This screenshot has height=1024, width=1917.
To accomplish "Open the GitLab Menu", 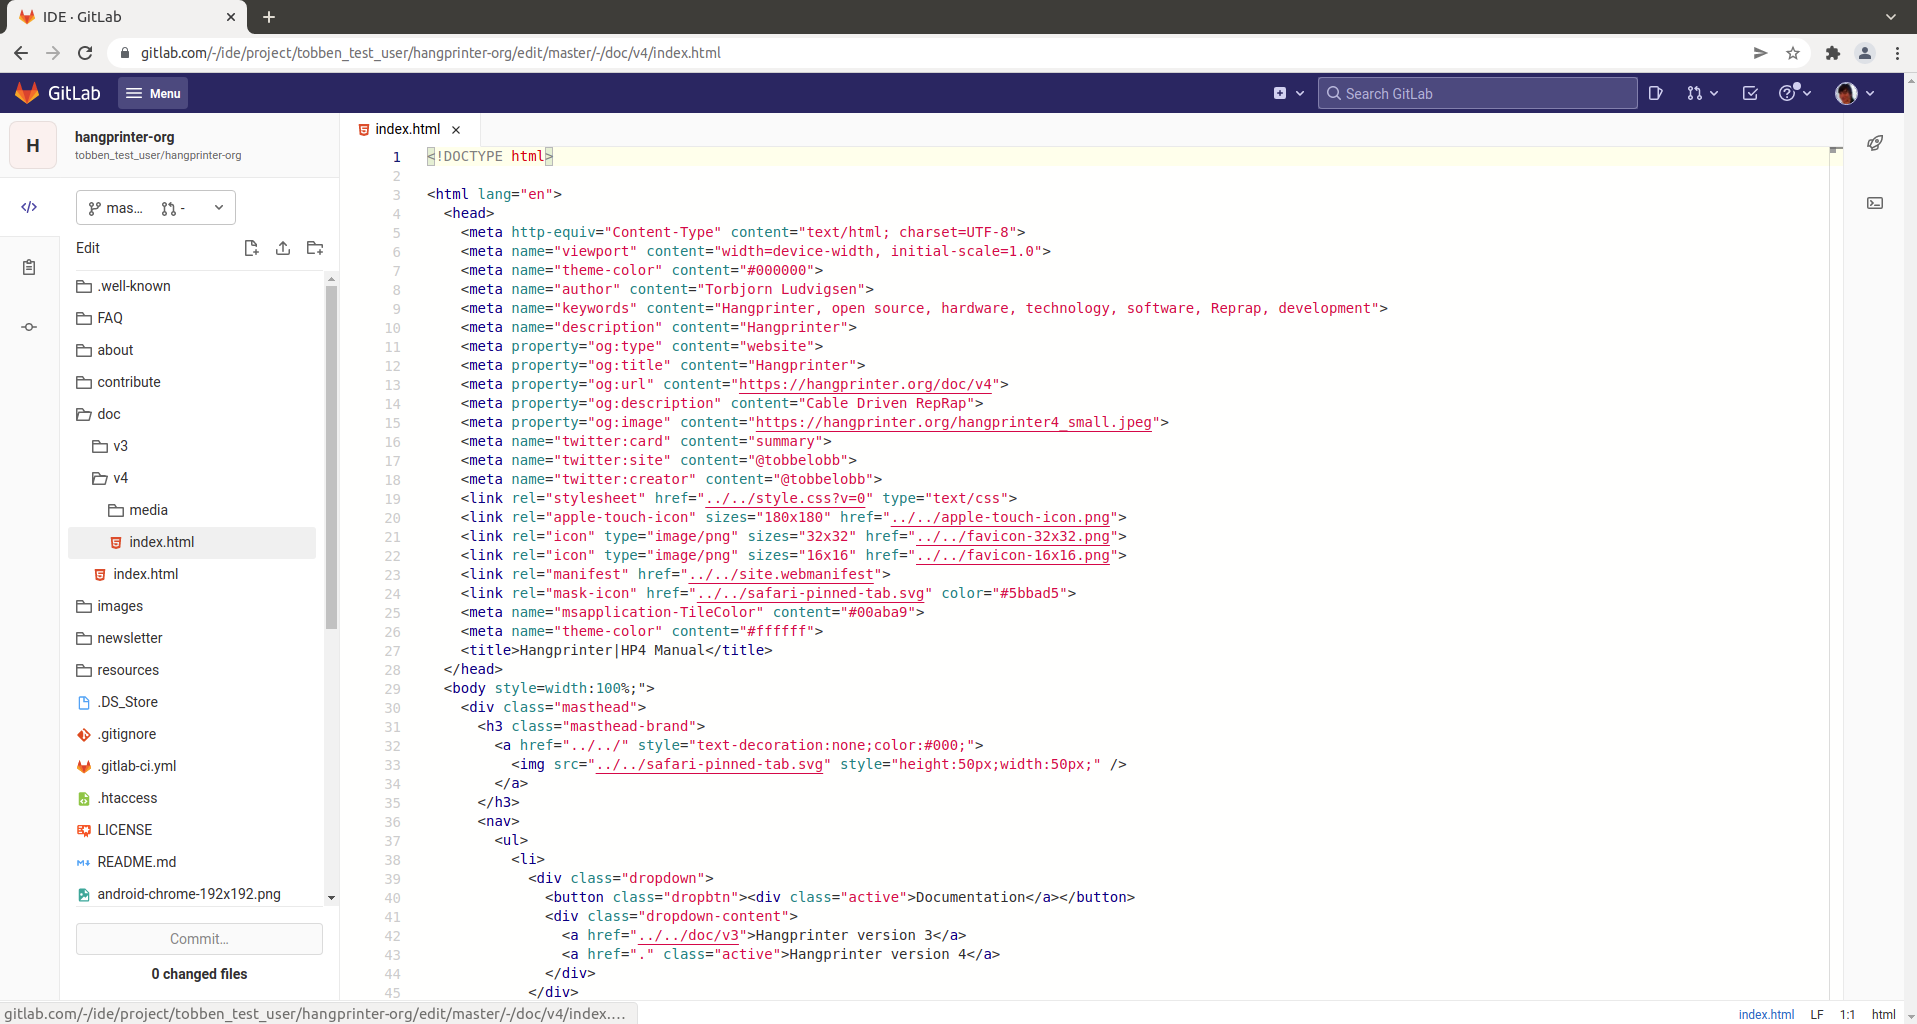I will tap(153, 93).
